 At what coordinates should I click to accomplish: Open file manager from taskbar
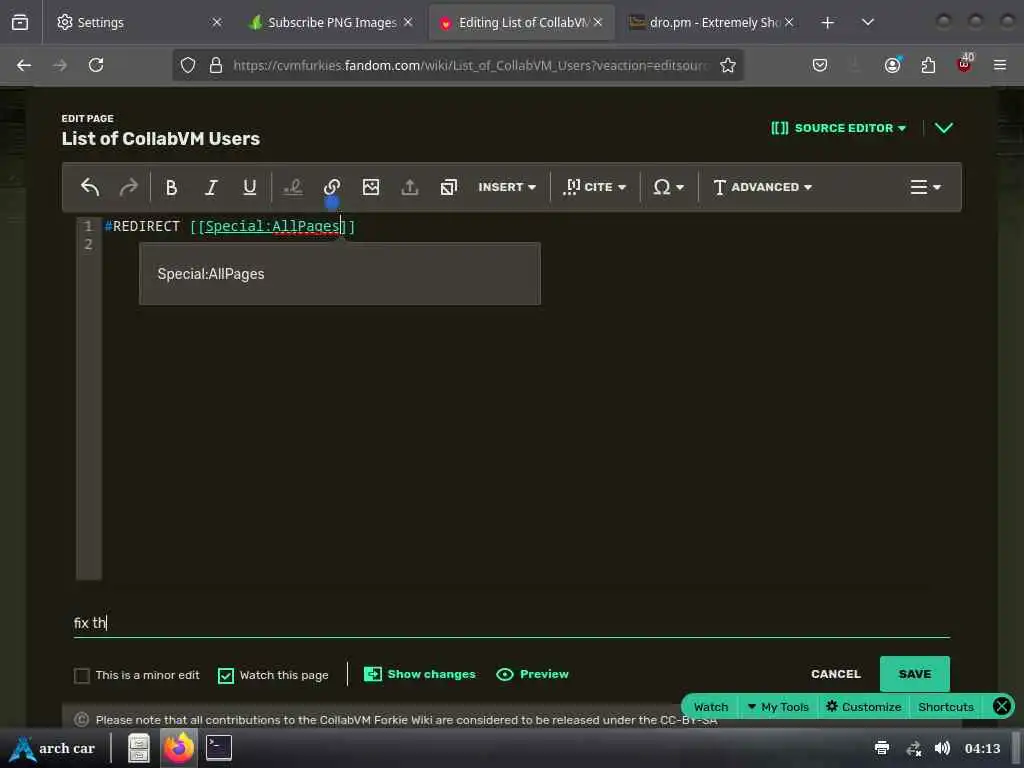tap(138, 748)
